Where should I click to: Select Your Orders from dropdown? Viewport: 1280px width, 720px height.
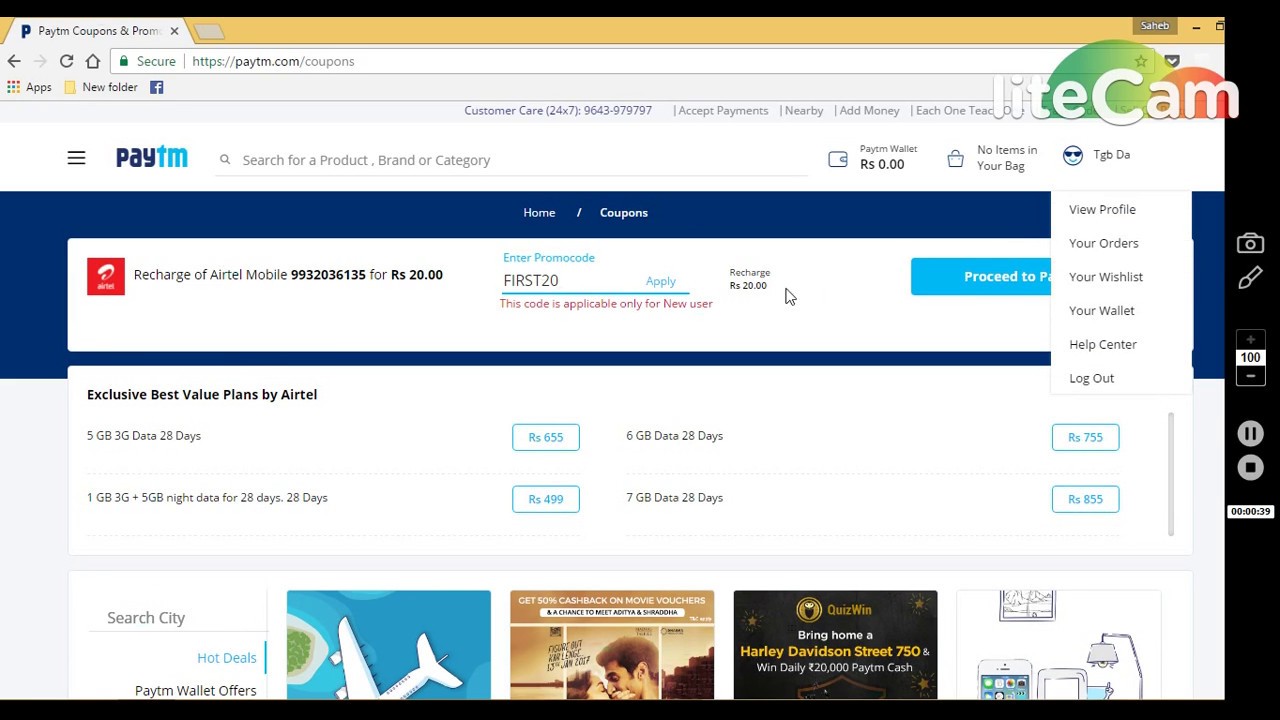click(x=1103, y=243)
